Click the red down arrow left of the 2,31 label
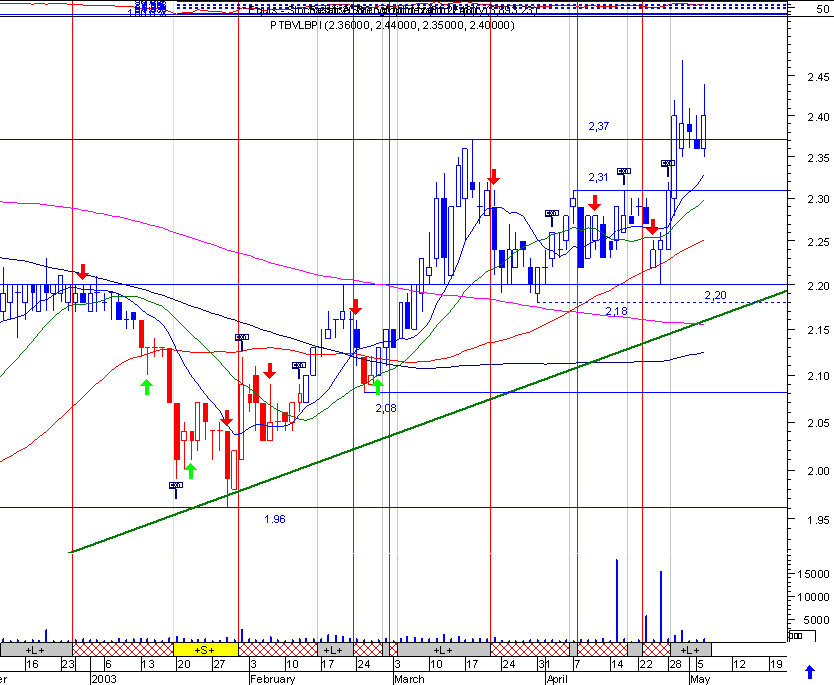The height and width of the screenshot is (685, 834). coord(594,203)
